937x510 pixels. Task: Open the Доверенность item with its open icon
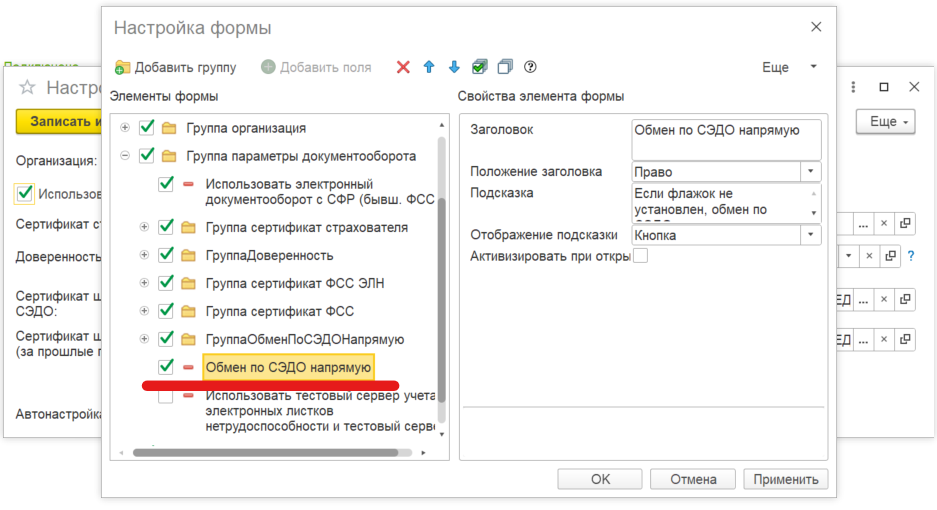[x=890, y=256]
